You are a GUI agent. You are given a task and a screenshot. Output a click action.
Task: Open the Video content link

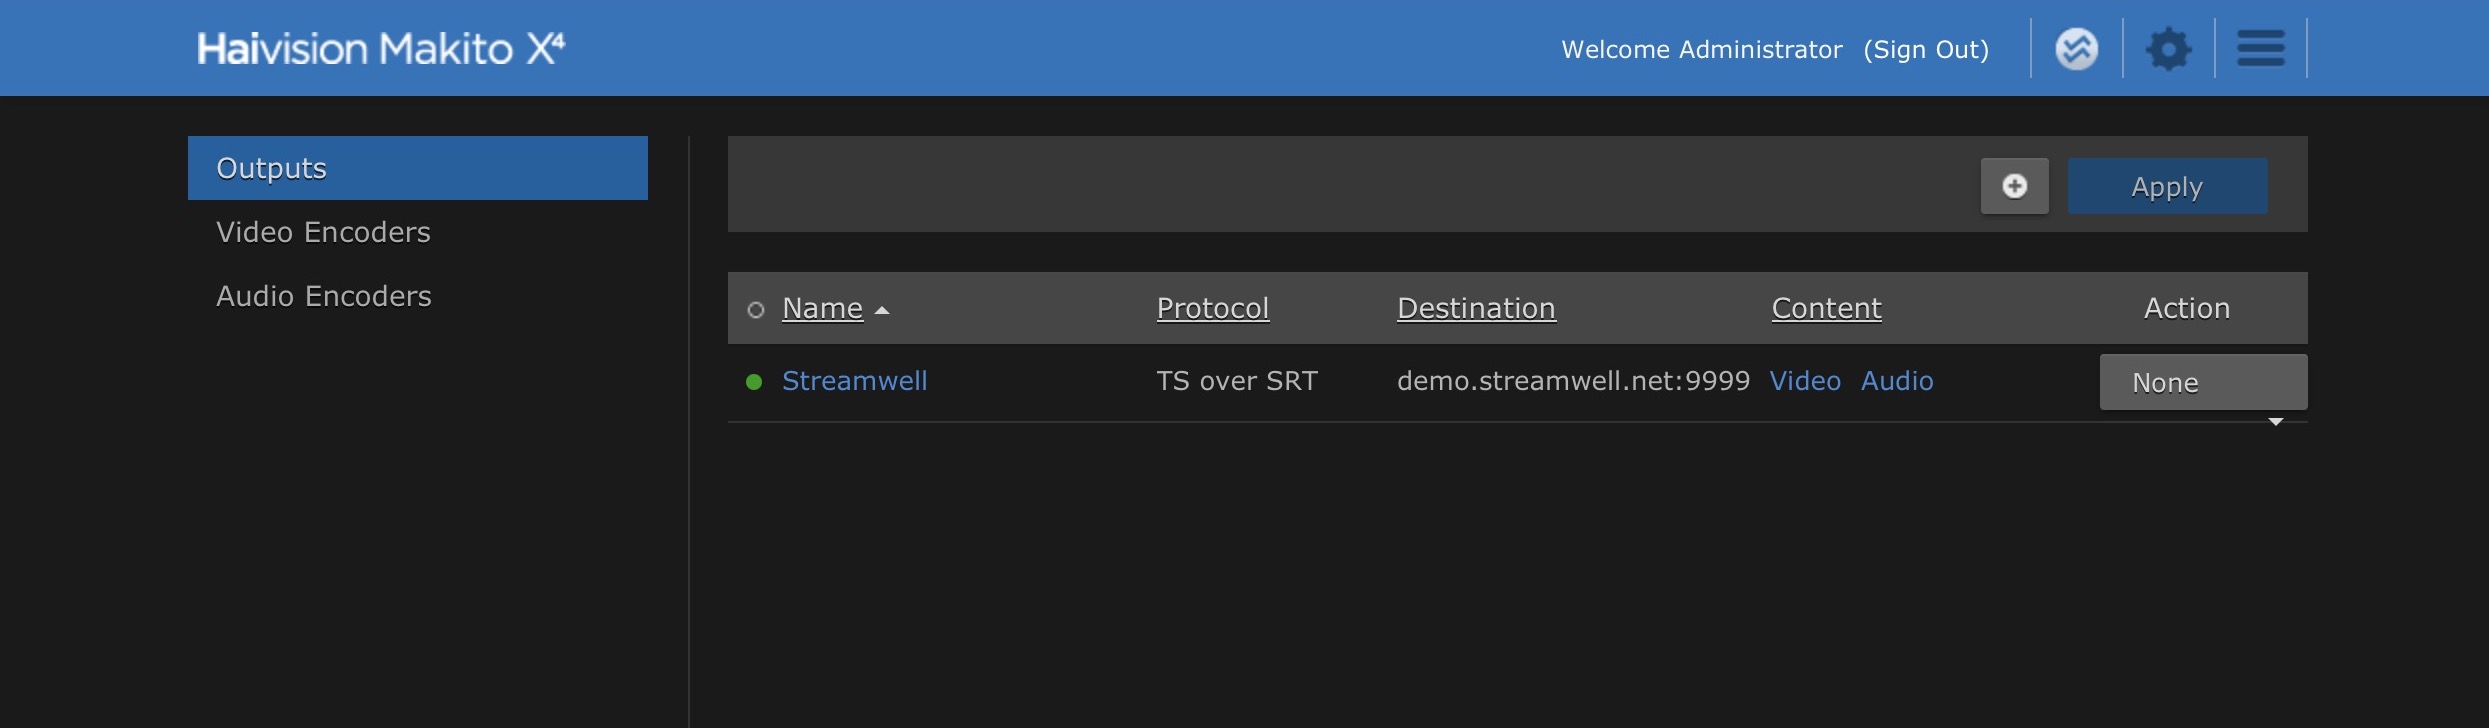[1805, 381]
